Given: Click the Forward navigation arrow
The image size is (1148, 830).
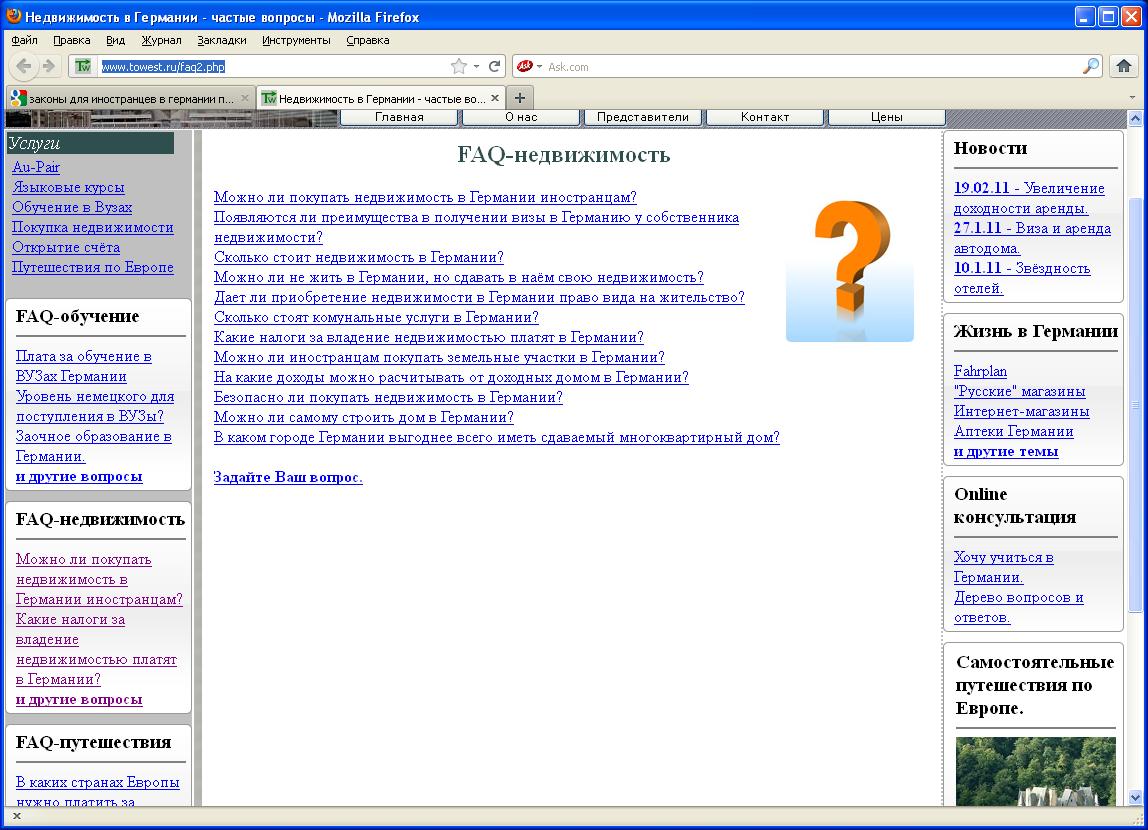Looking at the screenshot, I should coord(48,66).
